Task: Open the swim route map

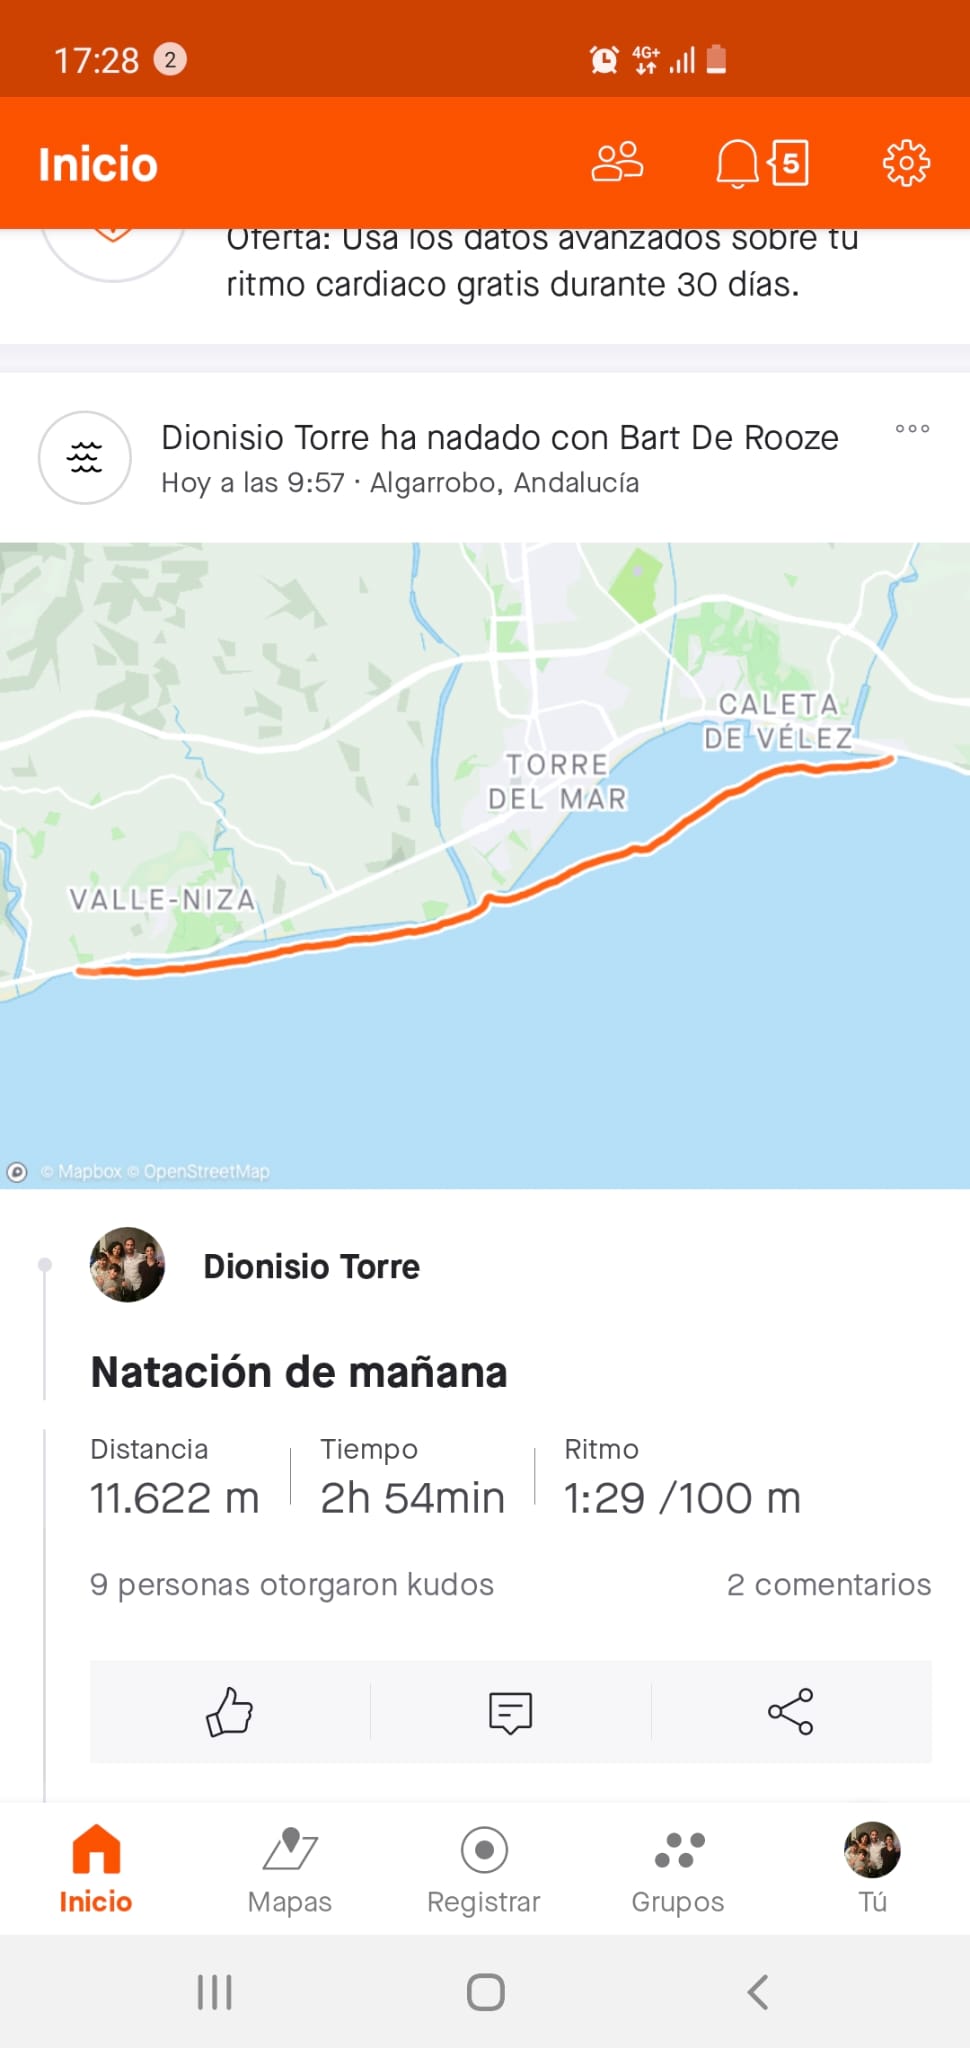Action: point(485,866)
